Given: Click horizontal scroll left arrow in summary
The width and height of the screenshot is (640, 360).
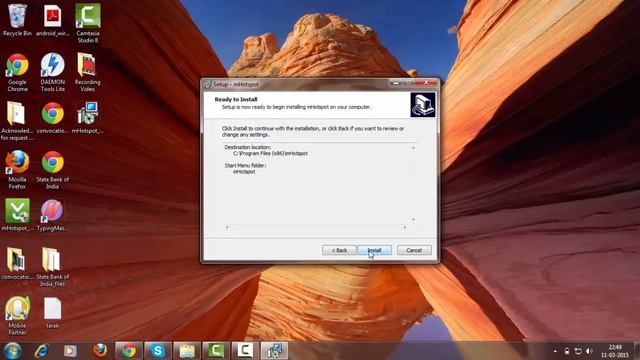Looking at the screenshot, I should (x=227, y=227).
